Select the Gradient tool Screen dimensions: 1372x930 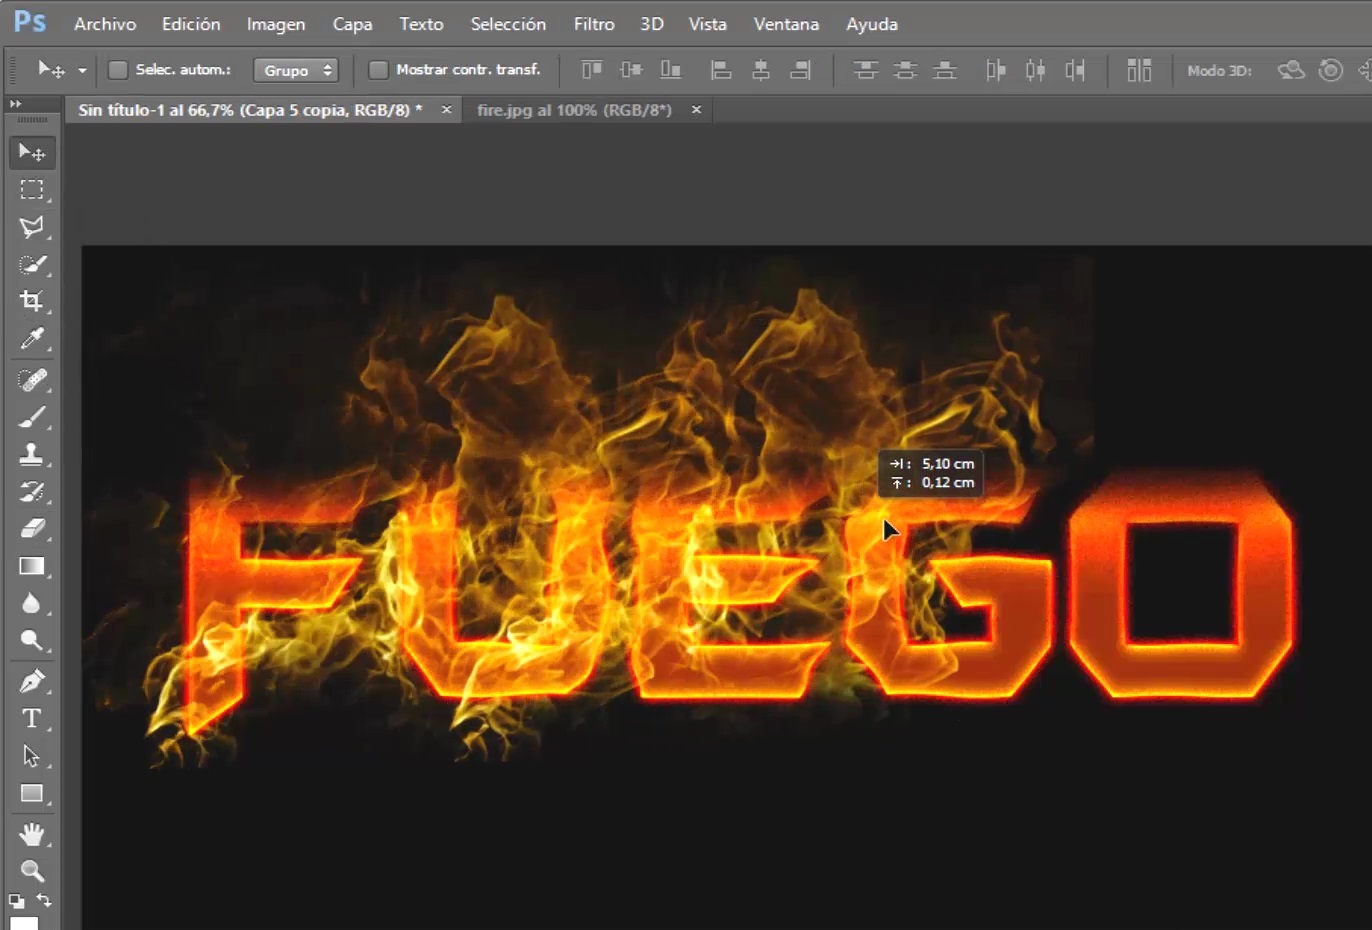(x=32, y=566)
